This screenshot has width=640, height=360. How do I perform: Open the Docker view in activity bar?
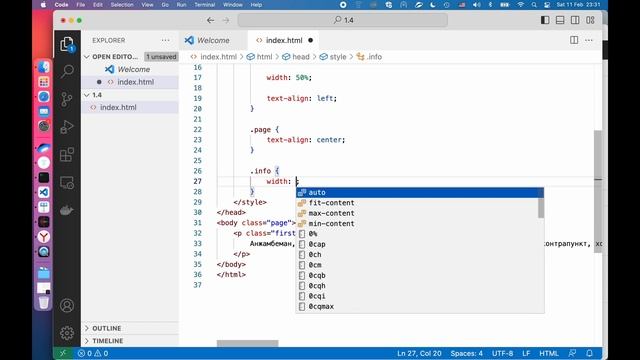67,210
